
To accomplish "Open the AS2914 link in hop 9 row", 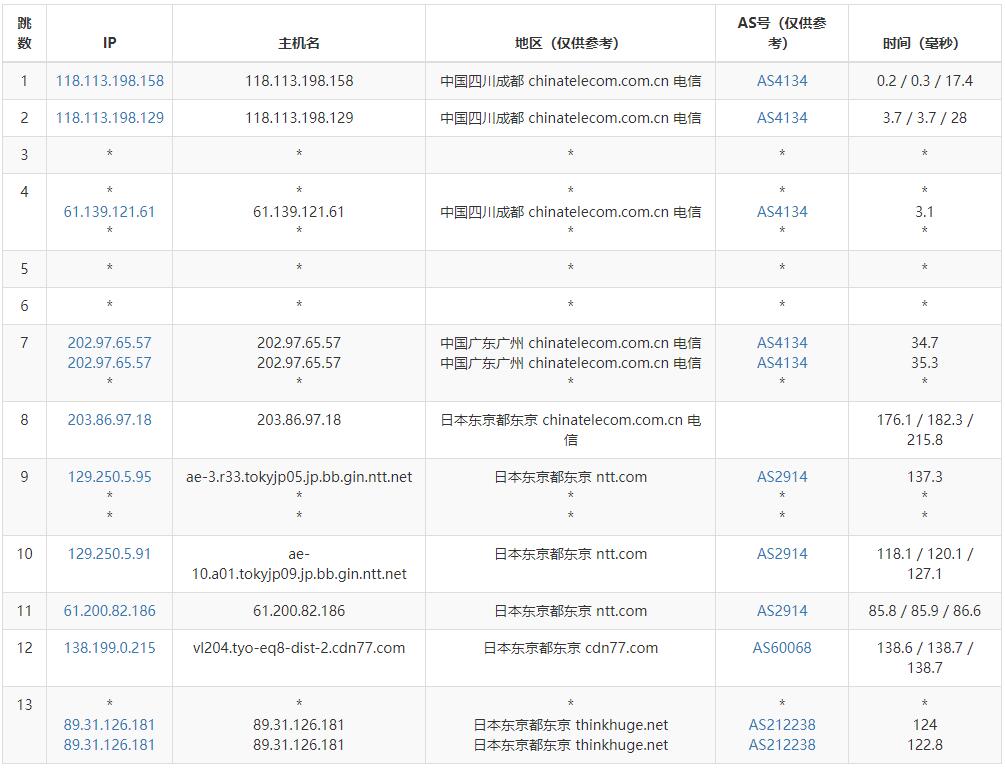I will (x=782, y=477).
